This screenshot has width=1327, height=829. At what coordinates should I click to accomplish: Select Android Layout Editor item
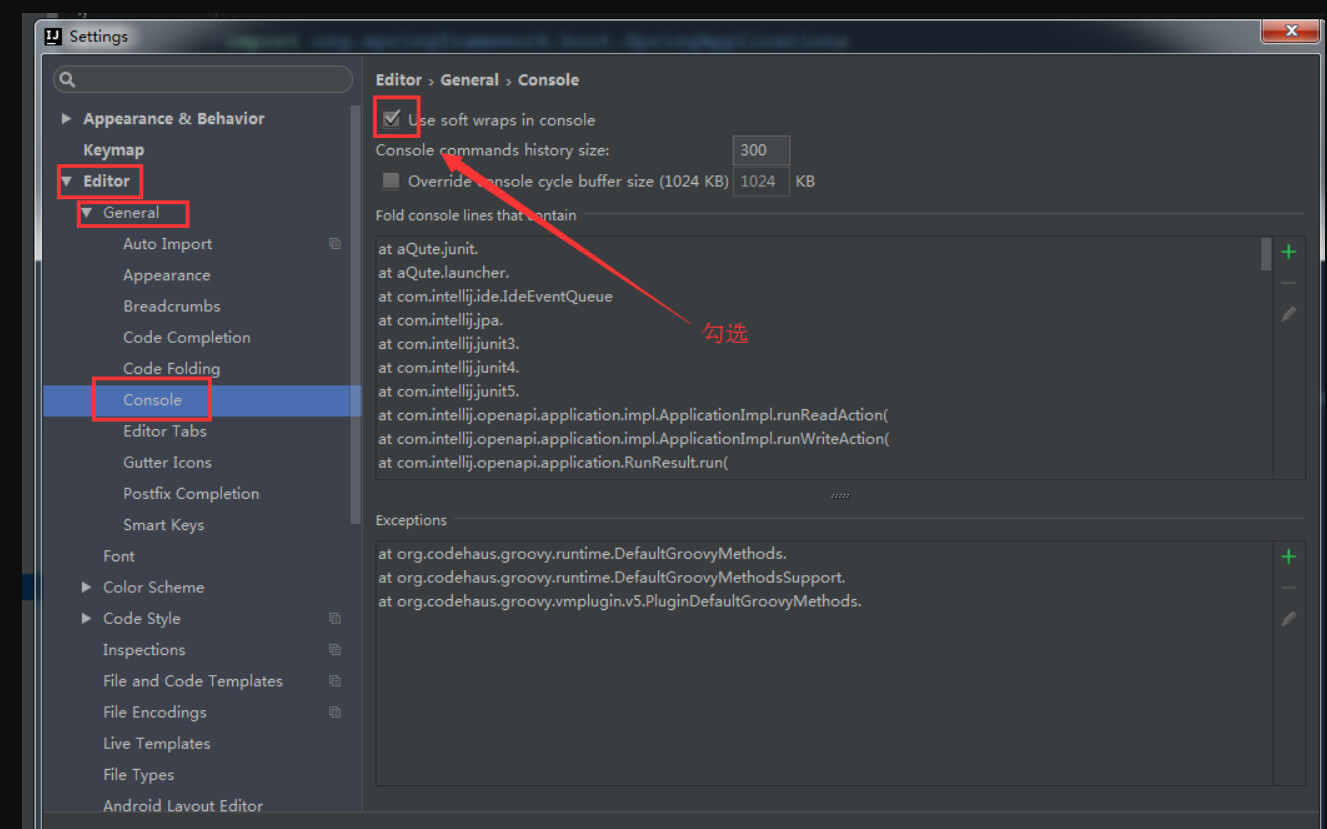183,805
